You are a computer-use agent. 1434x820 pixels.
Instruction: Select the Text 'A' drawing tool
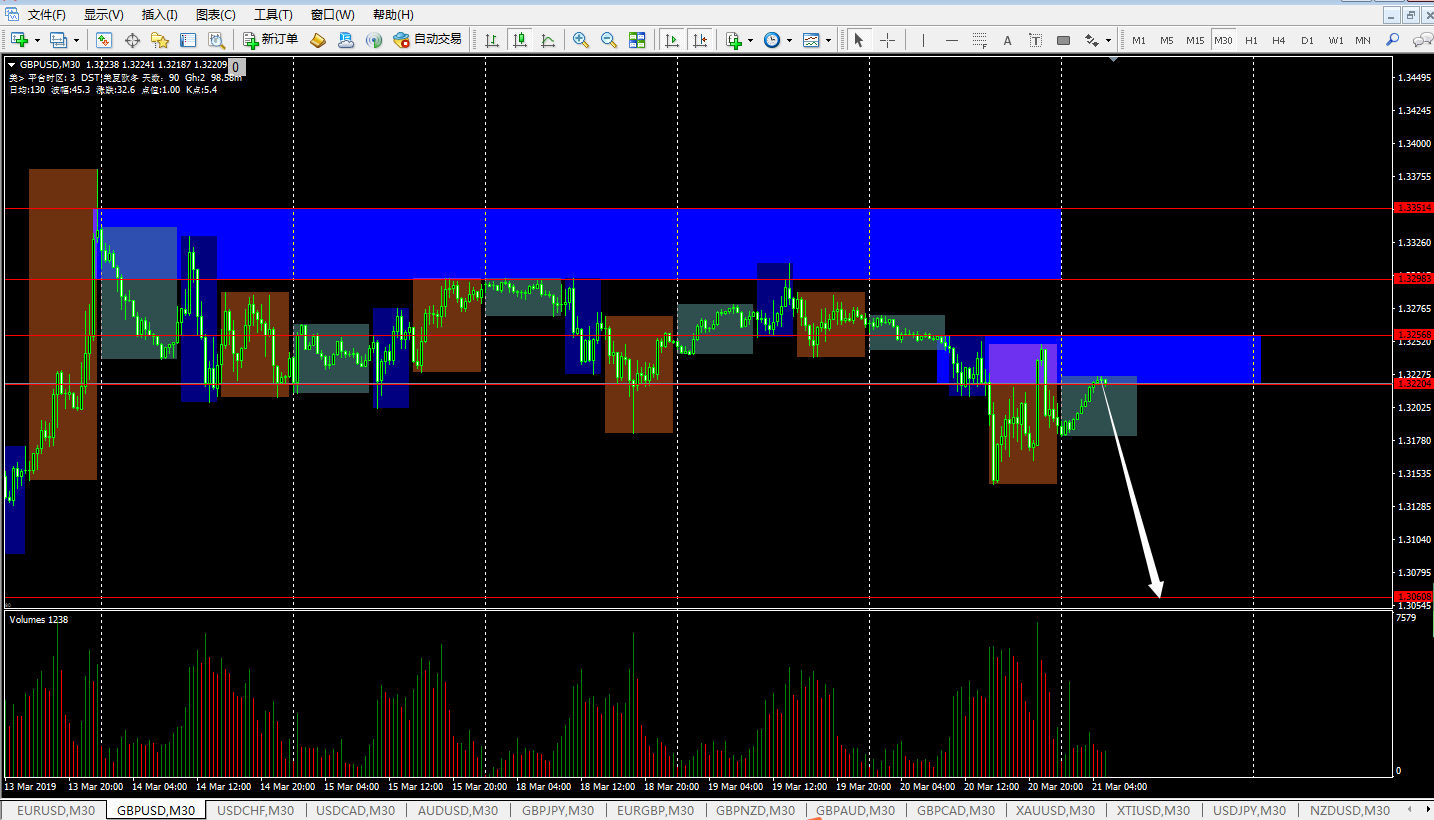pos(1007,40)
